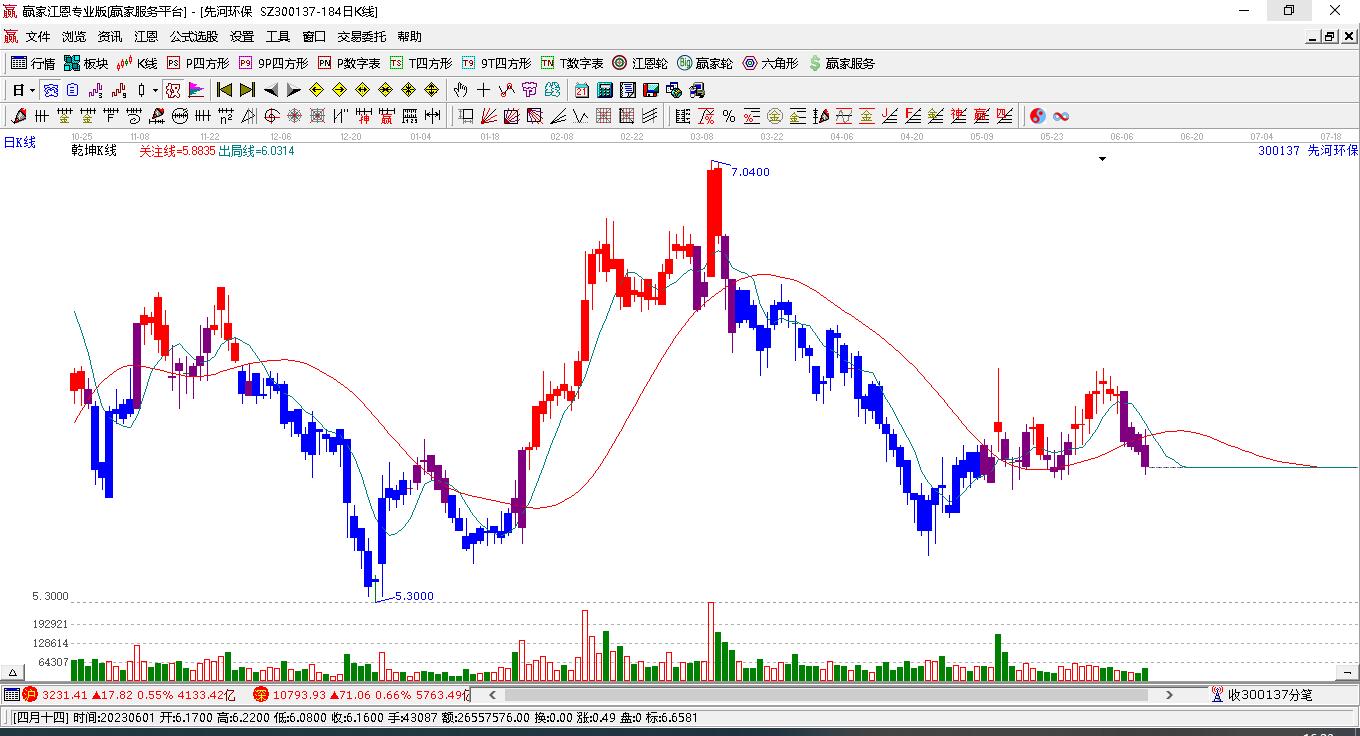Click the 深 10793.93 index in status bar
This screenshot has height=736, width=1360.
pos(361,694)
